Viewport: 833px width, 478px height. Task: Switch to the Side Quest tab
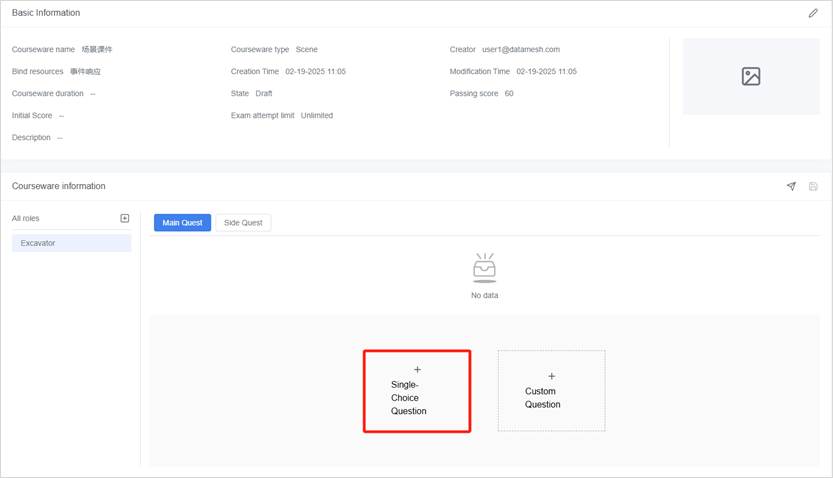click(x=243, y=223)
